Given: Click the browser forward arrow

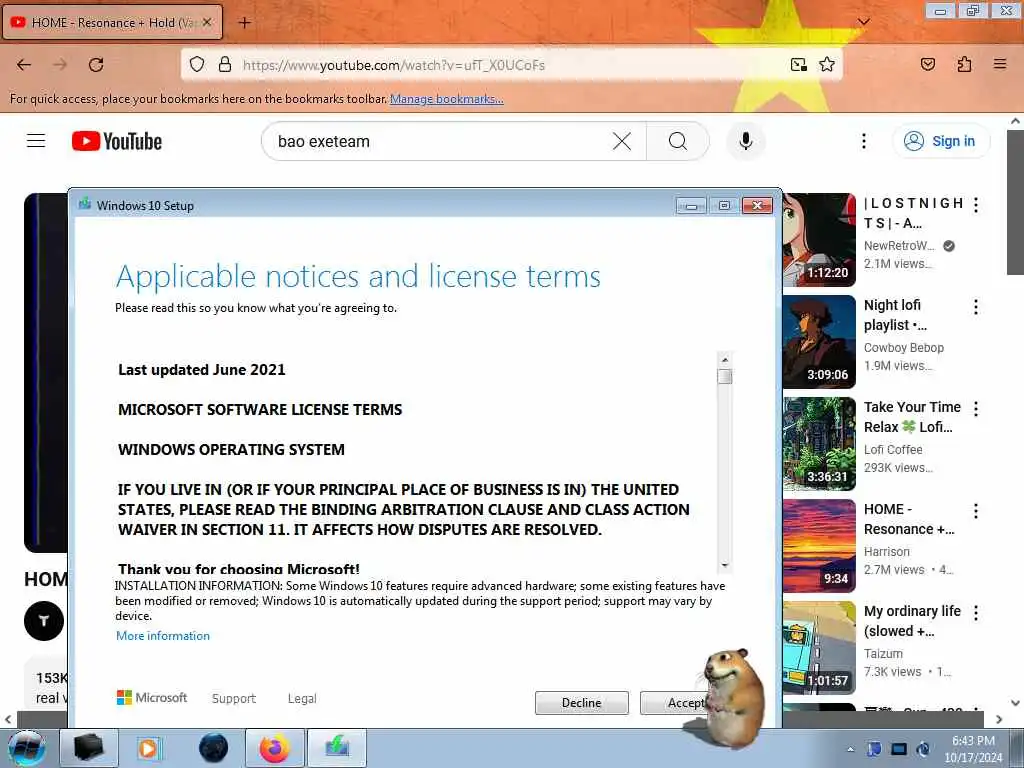Looking at the screenshot, I should coord(60,65).
